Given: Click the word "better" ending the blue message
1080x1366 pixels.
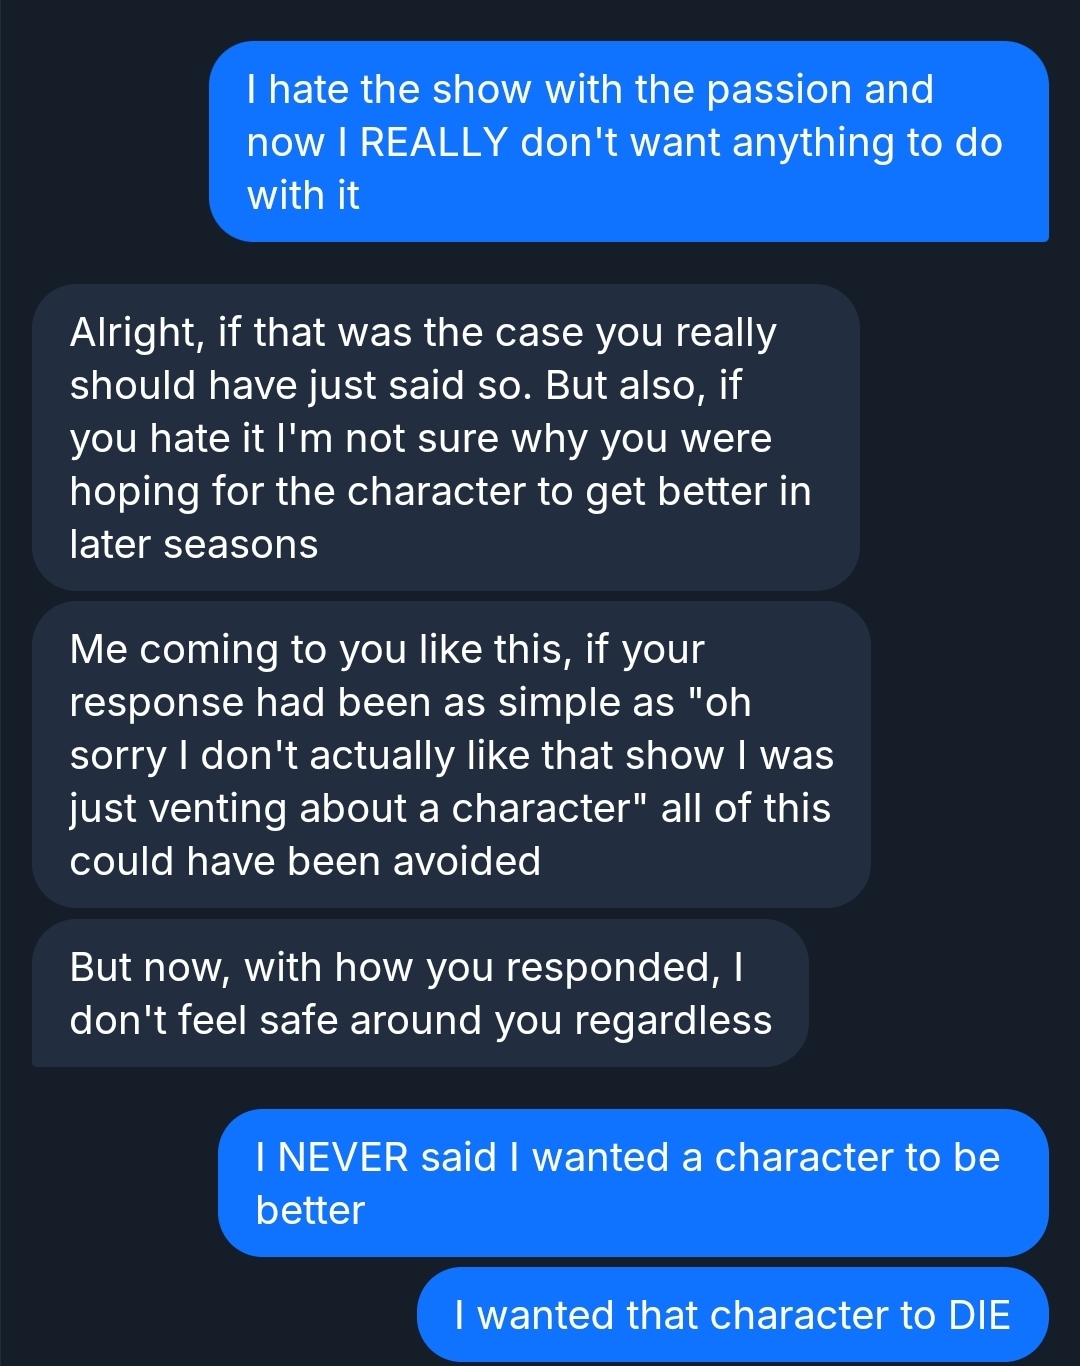Looking at the screenshot, I should click(310, 1210).
